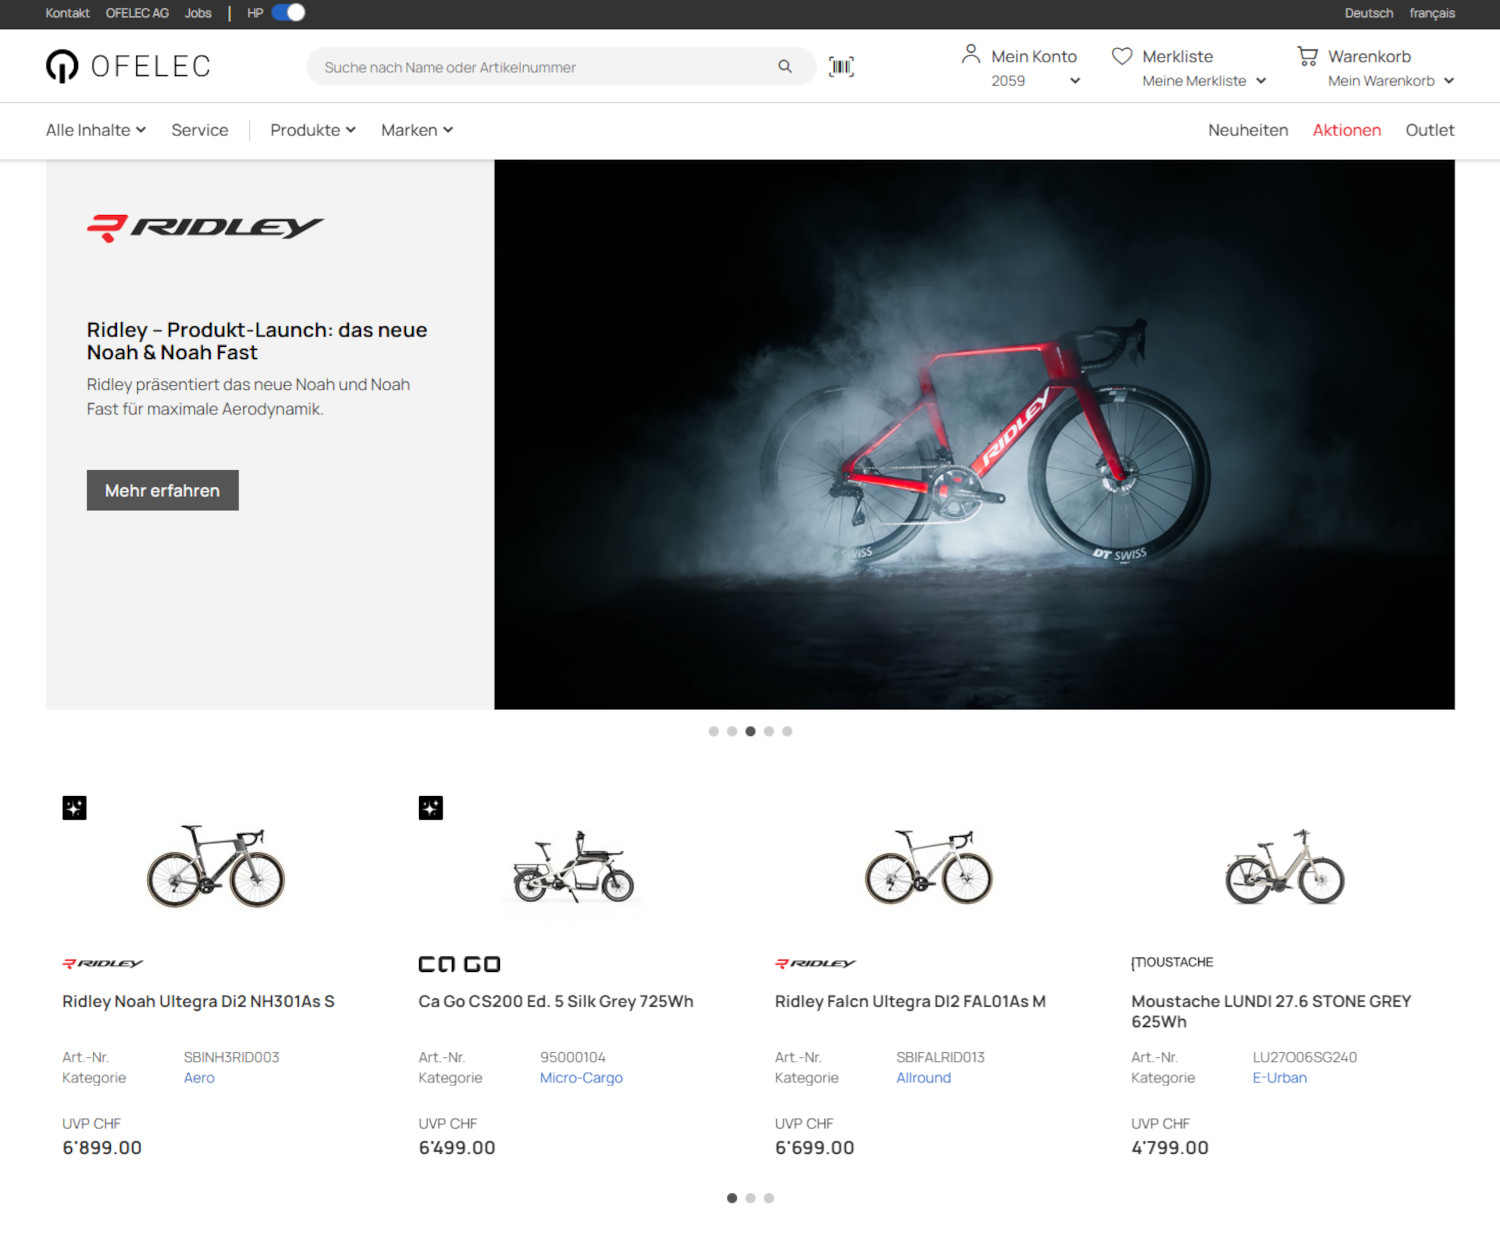
Task: Click the Merkliste heart icon
Action: (1122, 56)
